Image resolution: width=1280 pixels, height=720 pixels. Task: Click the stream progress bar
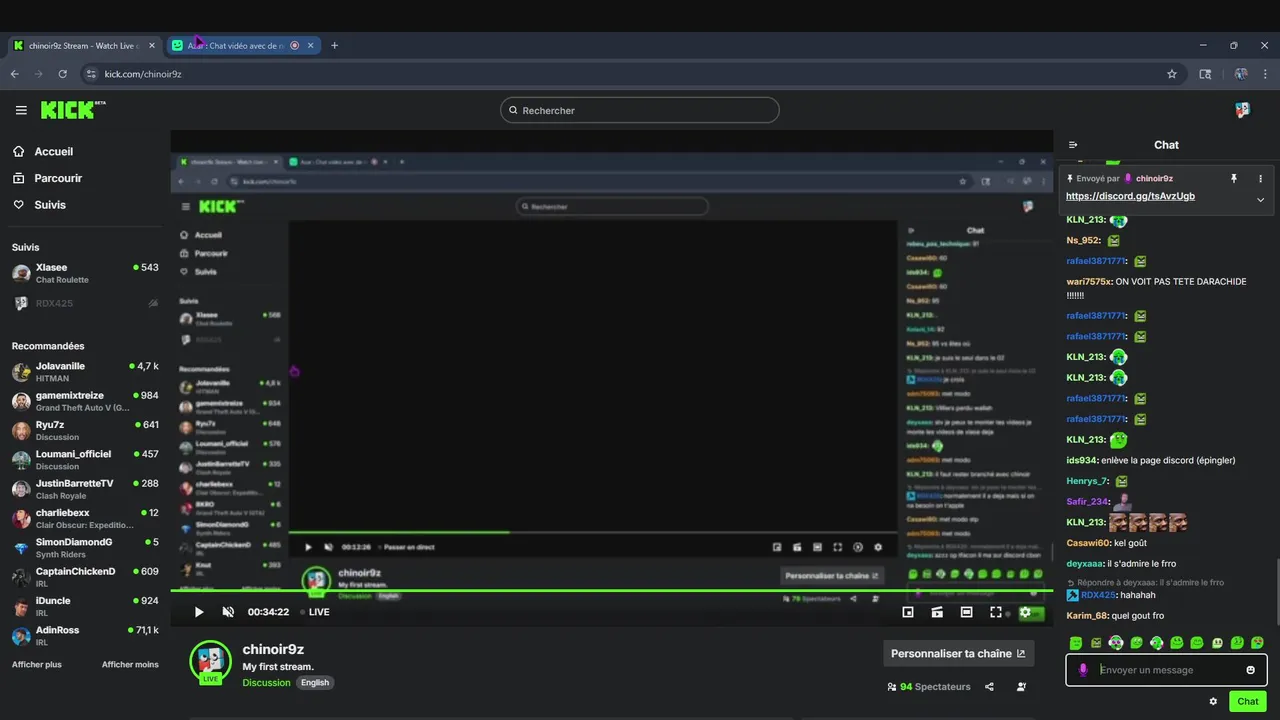(x=611, y=590)
